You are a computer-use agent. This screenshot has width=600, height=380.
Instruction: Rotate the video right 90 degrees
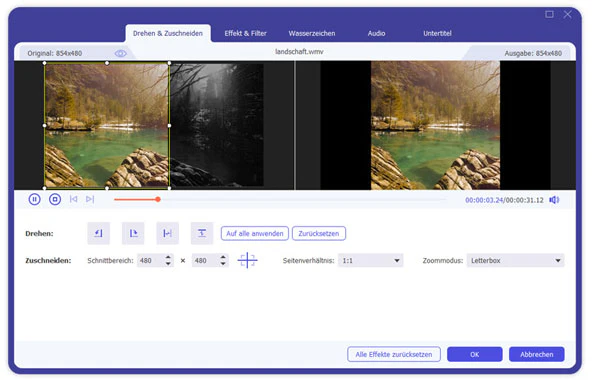pyautogui.click(x=133, y=233)
